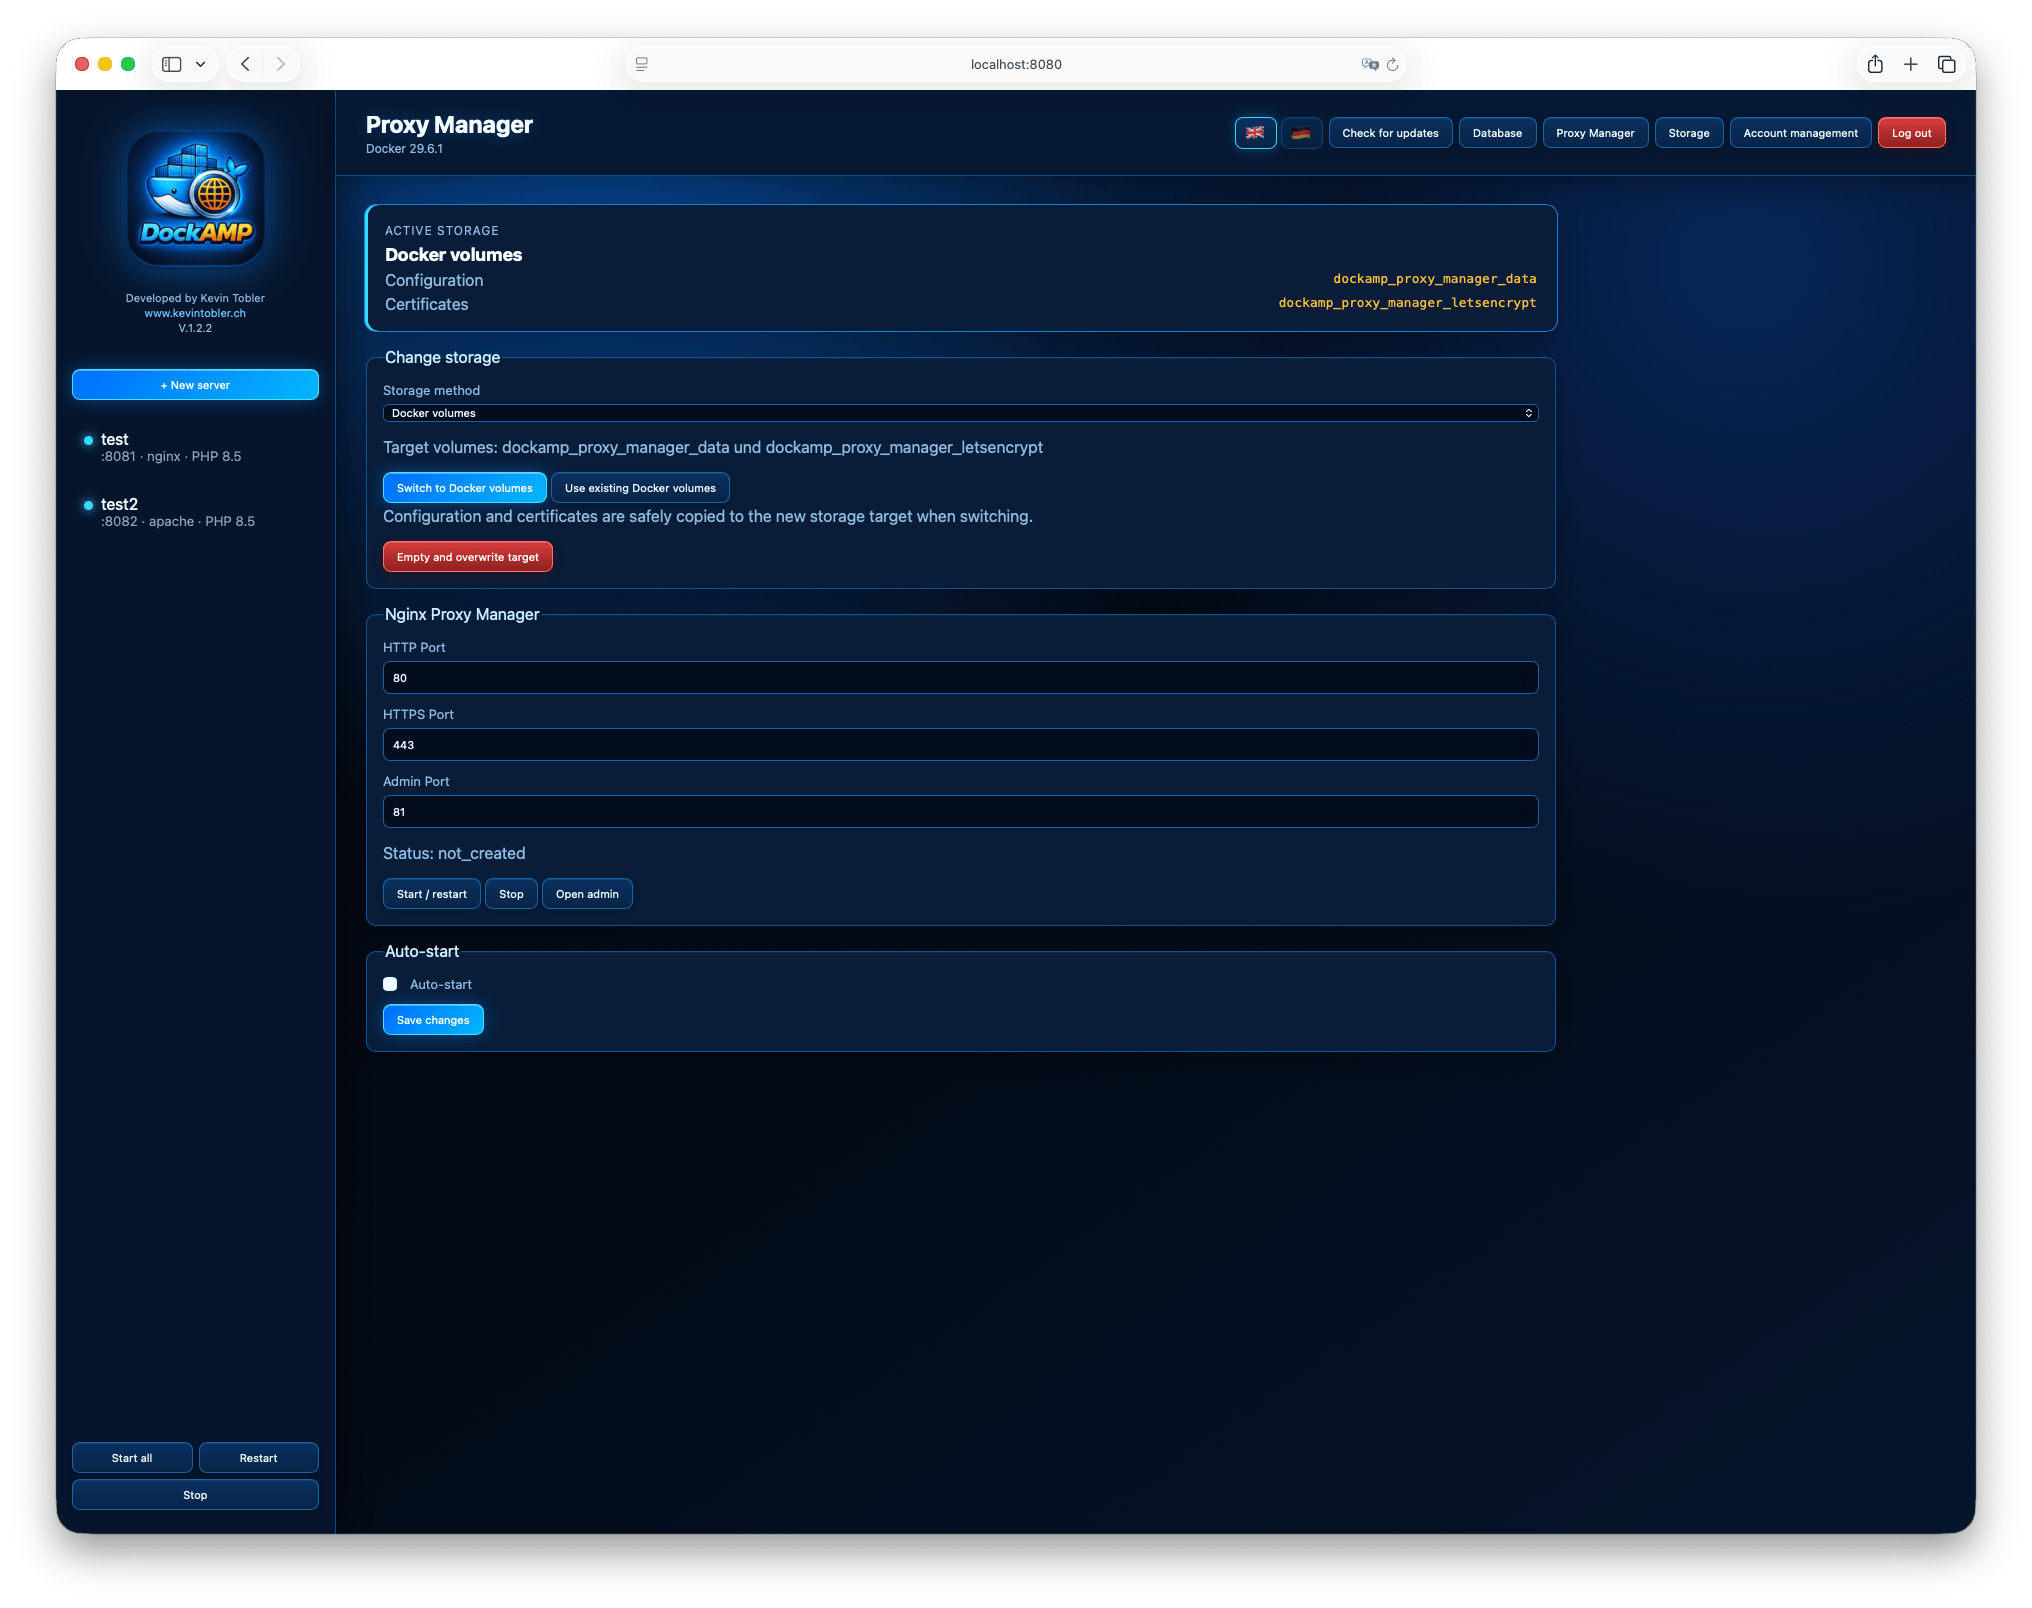Go forward with Safari's forward arrow
Image resolution: width=2032 pixels, height=1608 pixels.
(x=281, y=64)
